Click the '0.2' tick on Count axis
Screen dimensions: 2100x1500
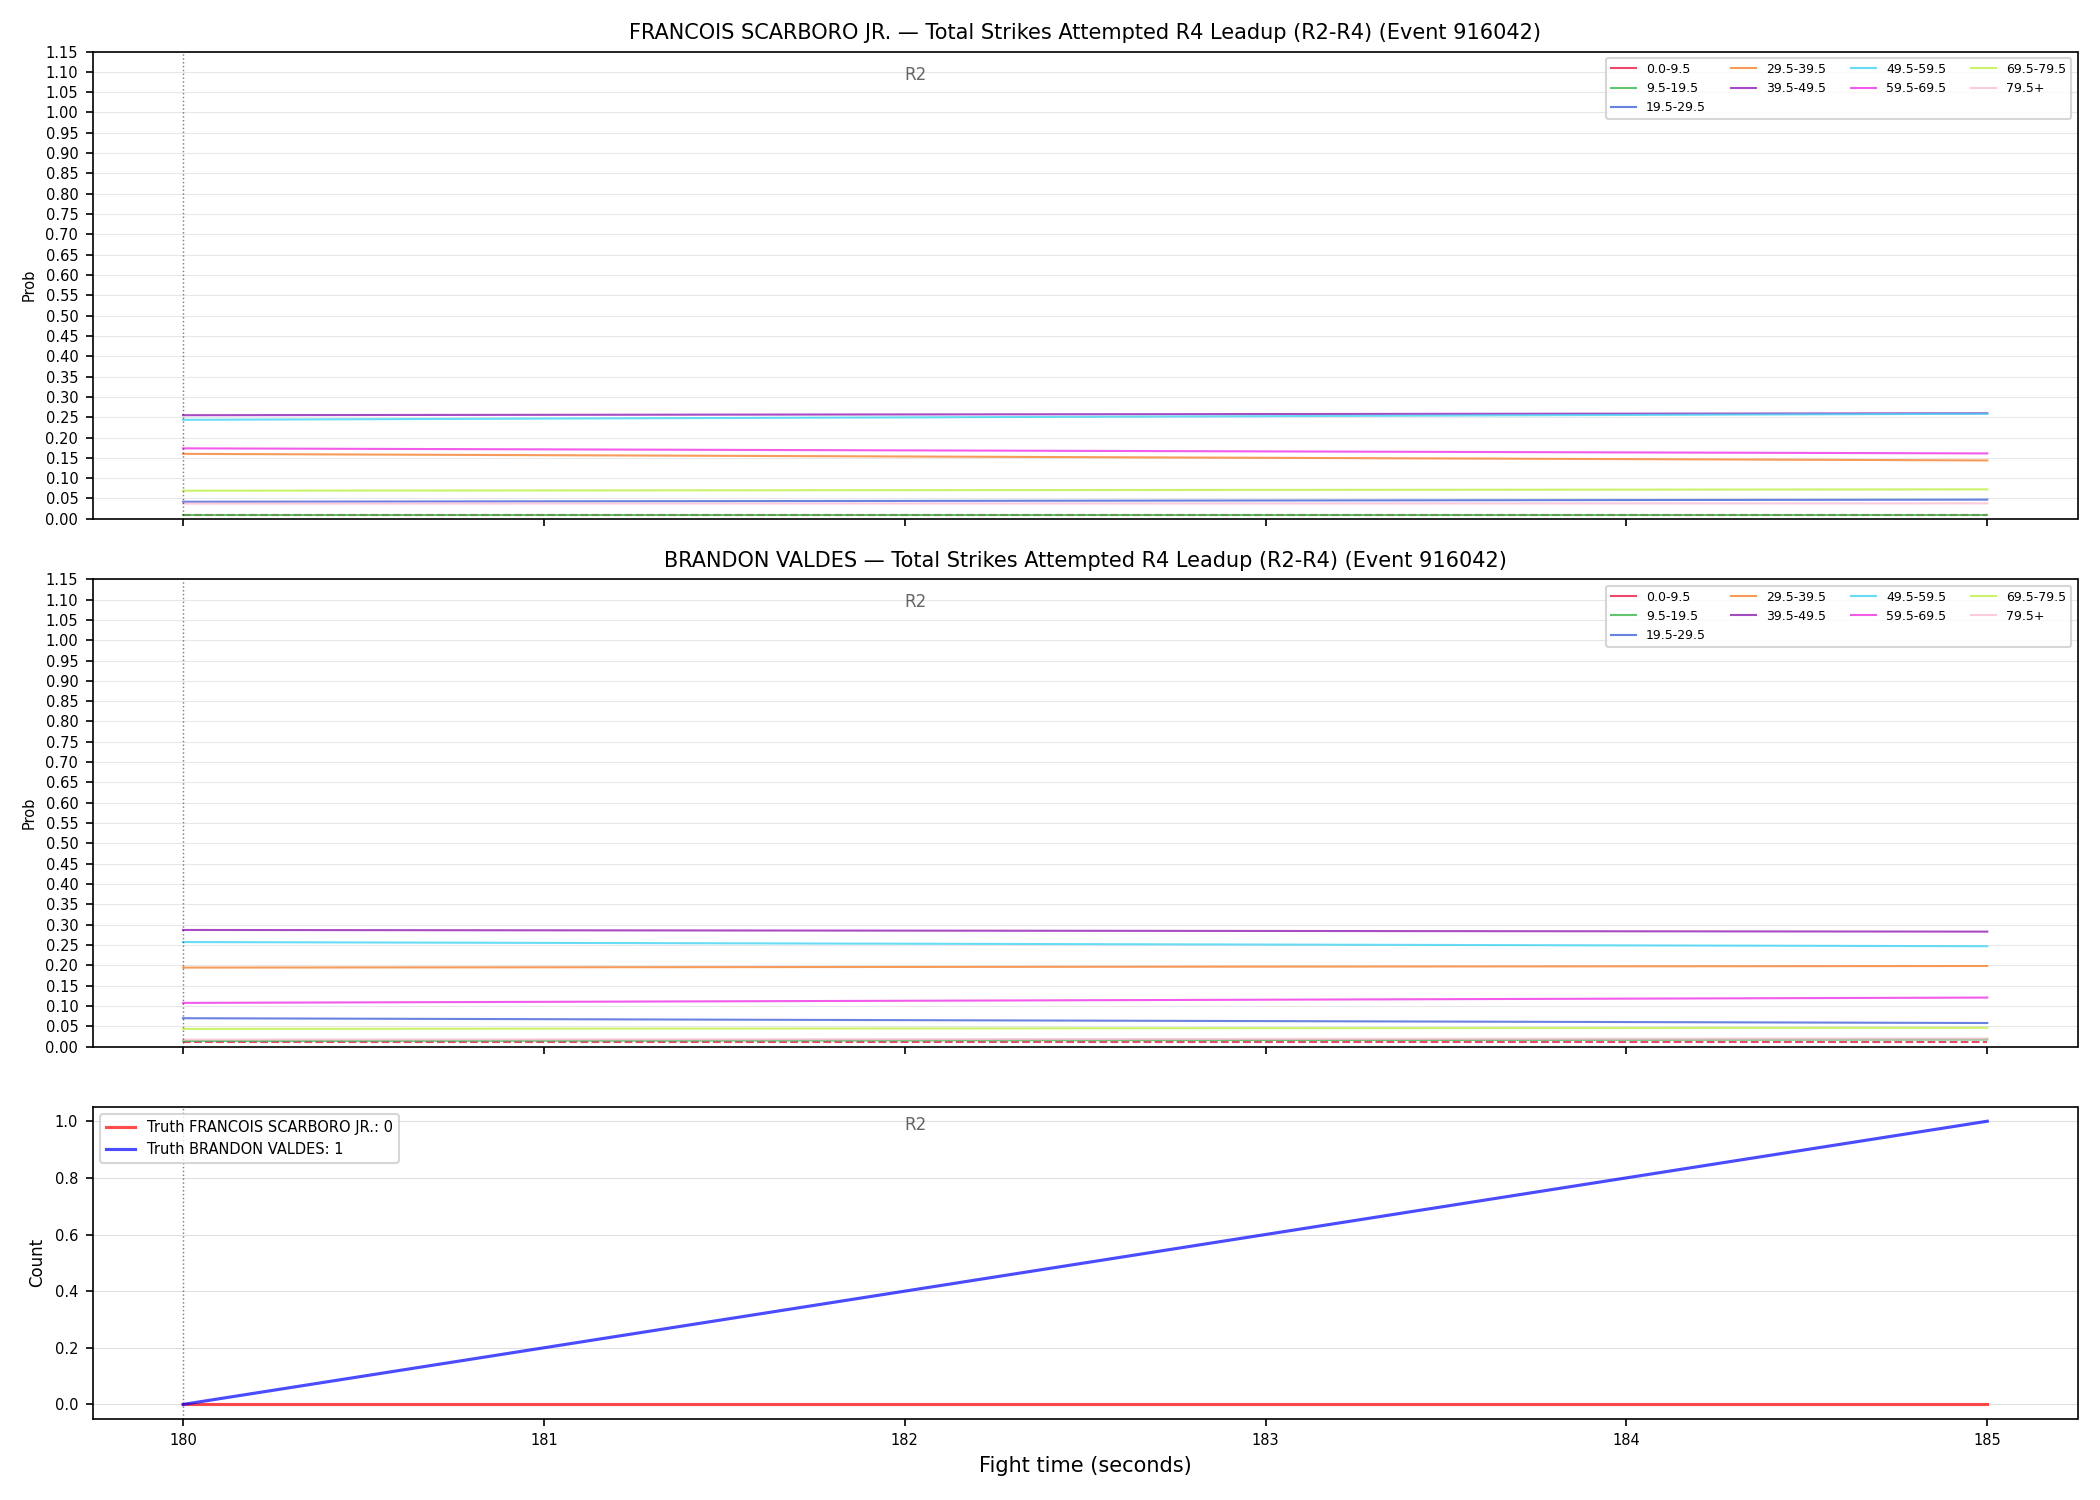pyautogui.click(x=66, y=1348)
